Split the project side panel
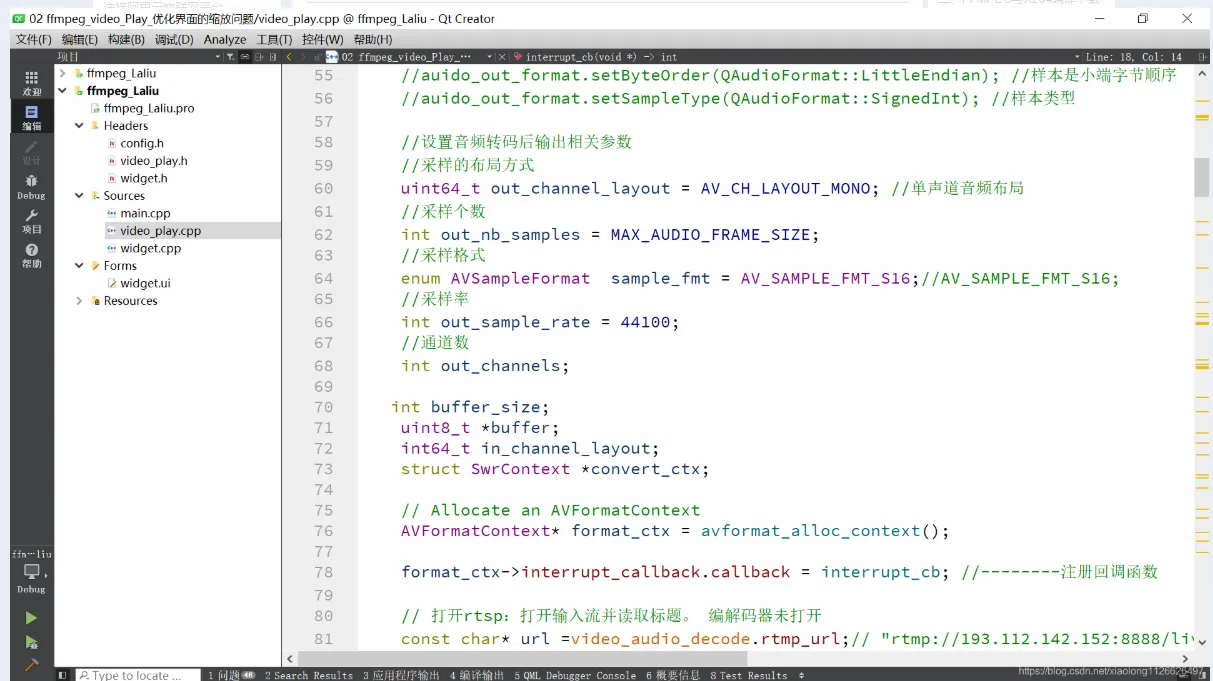The height and width of the screenshot is (681, 1213). (x=259, y=57)
